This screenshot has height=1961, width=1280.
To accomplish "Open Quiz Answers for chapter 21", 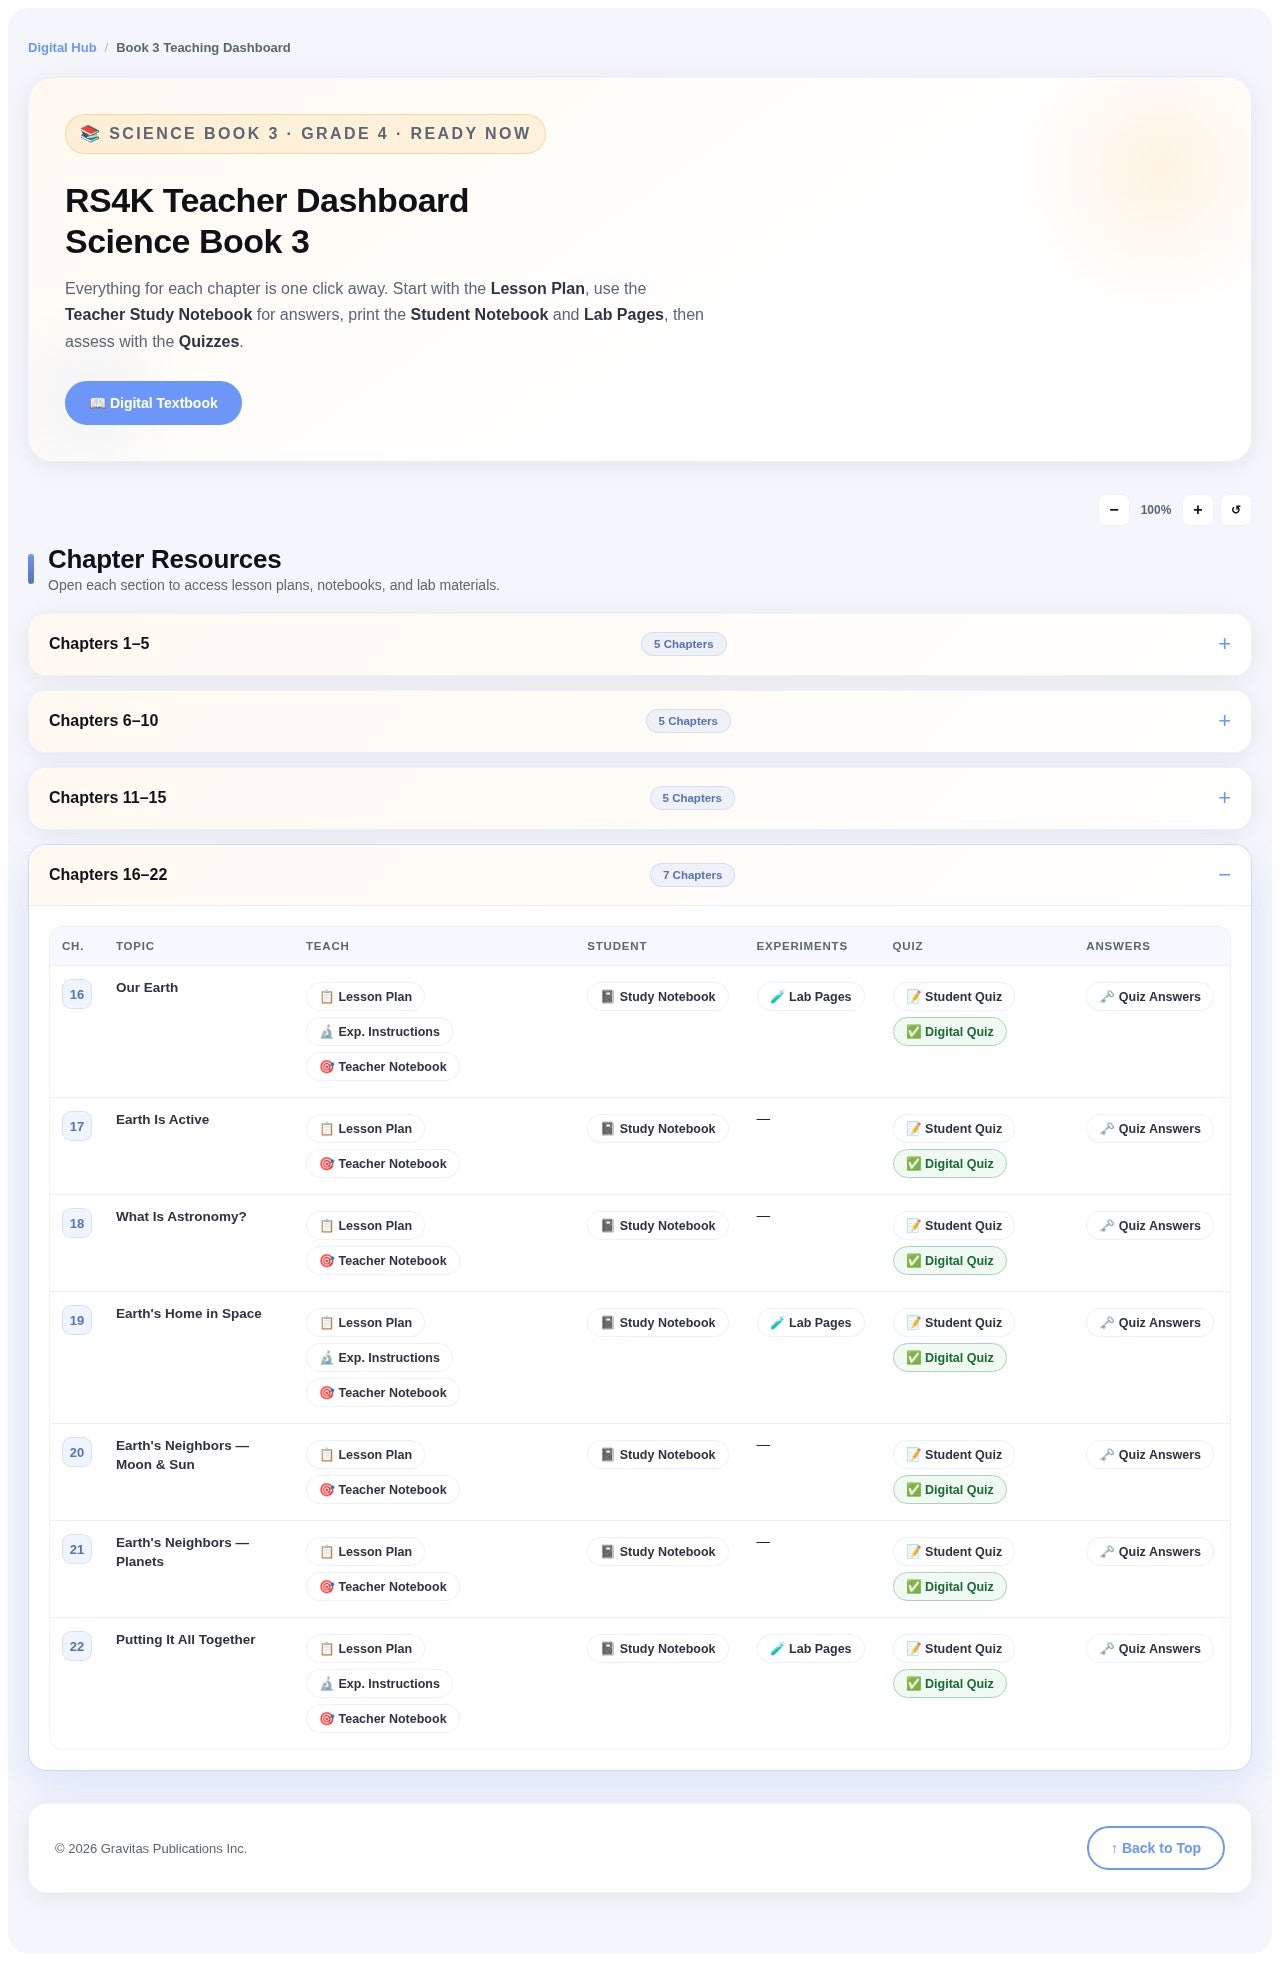I will click(1150, 1552).
